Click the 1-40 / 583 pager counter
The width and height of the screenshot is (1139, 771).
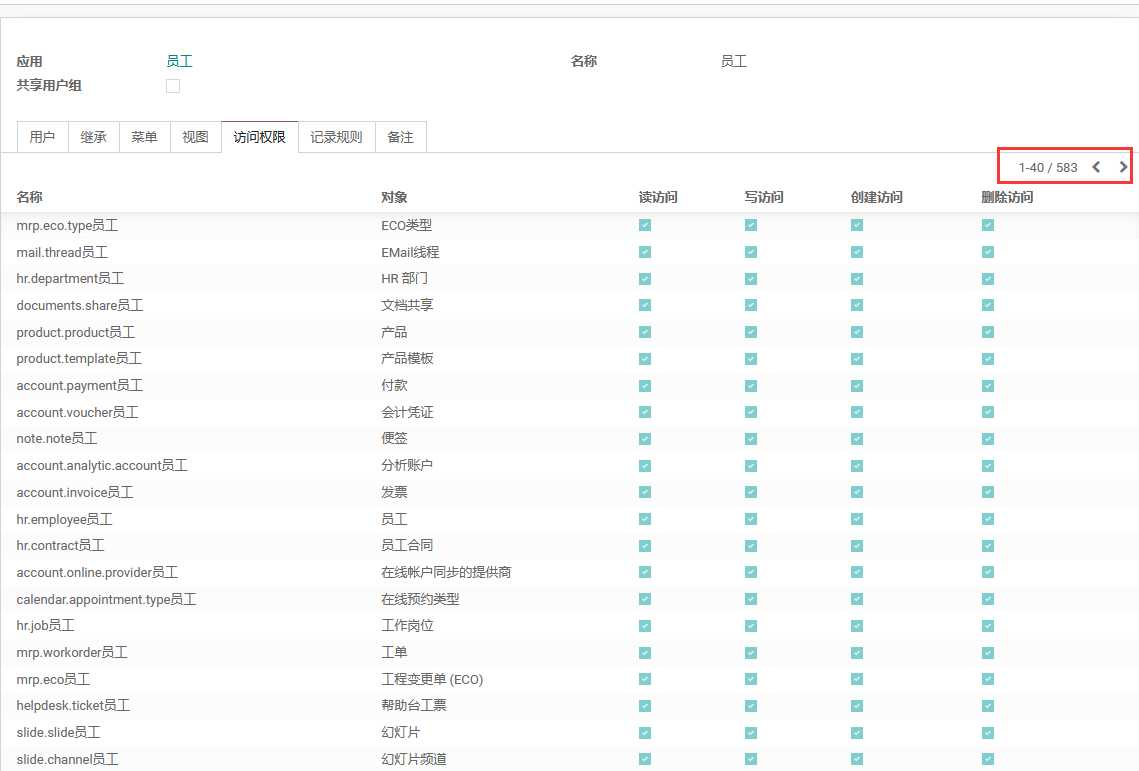(x=1047, y=167)
